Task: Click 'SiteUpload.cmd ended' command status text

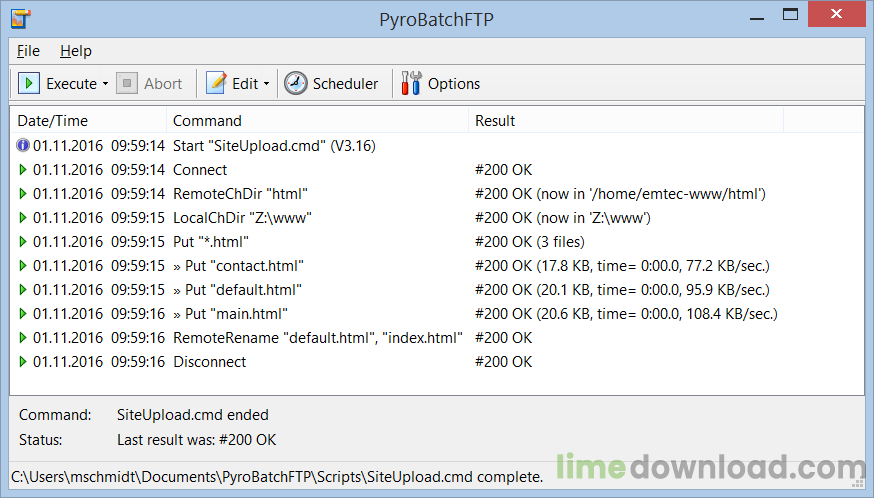Action: (x=193, y=414)
